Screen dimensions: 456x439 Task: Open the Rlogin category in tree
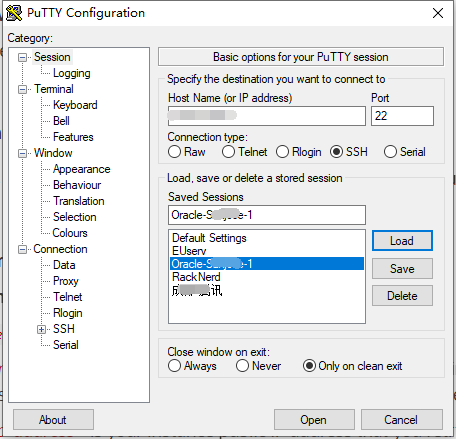click(68, 313)
